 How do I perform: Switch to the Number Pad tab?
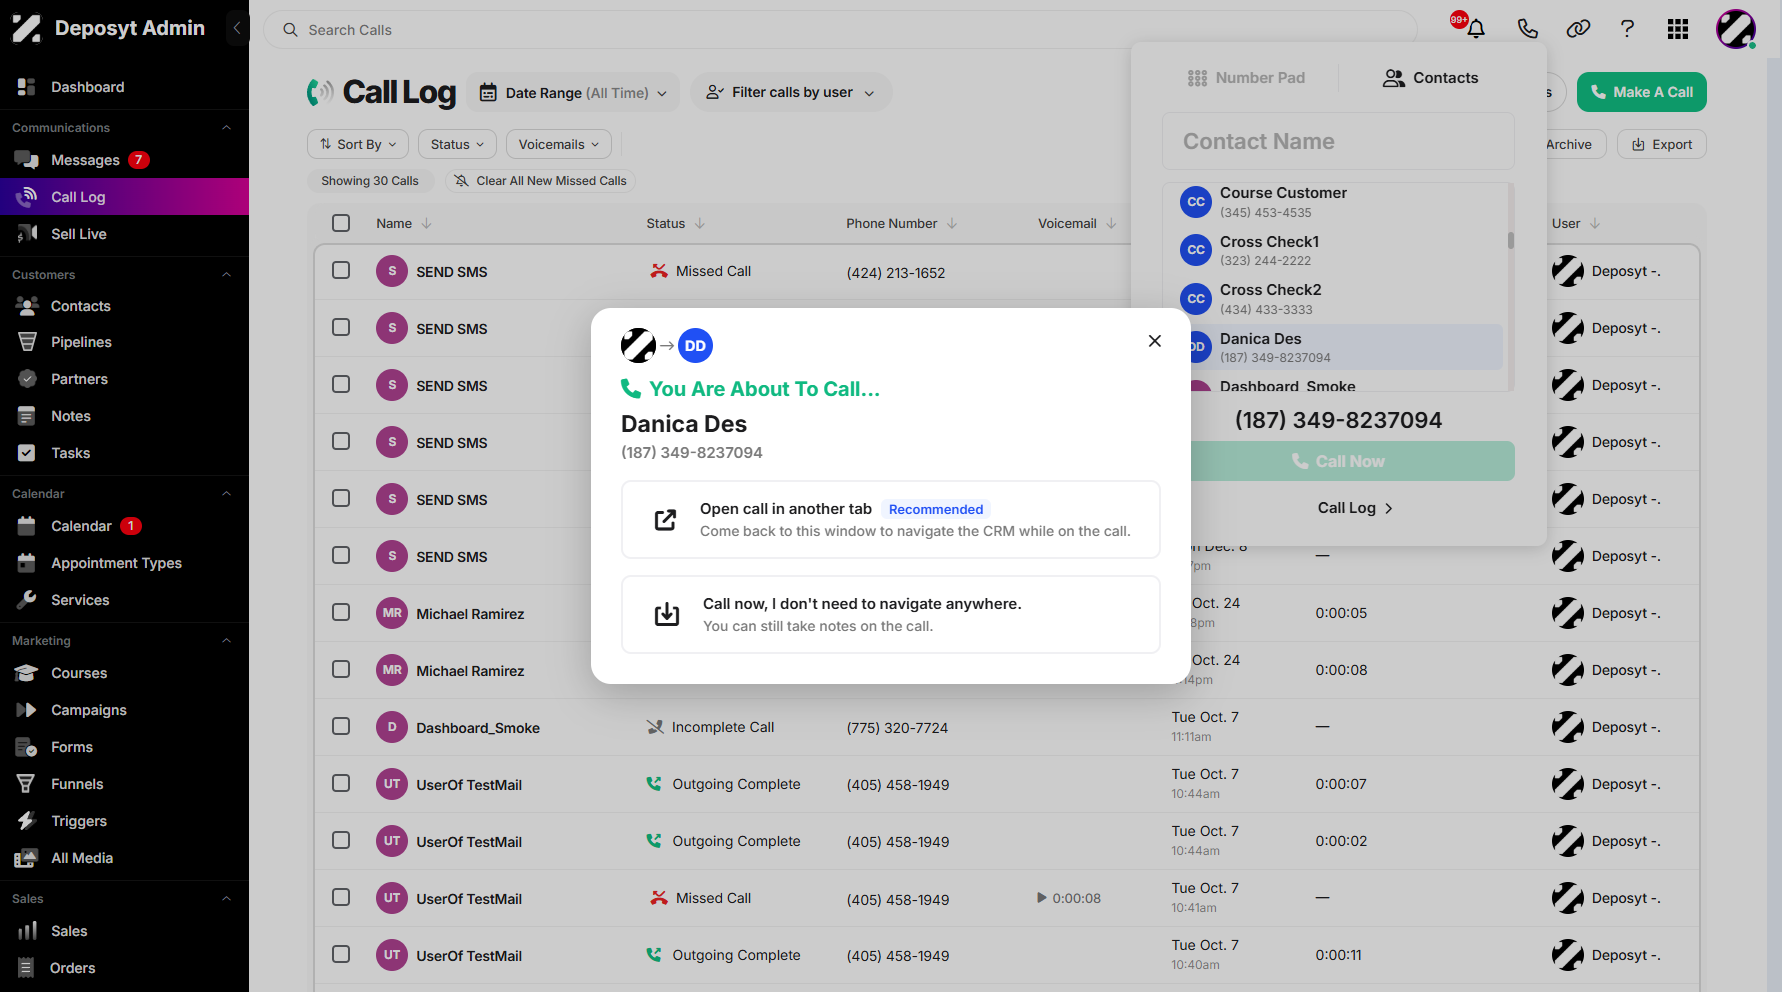click(1246, 78)
